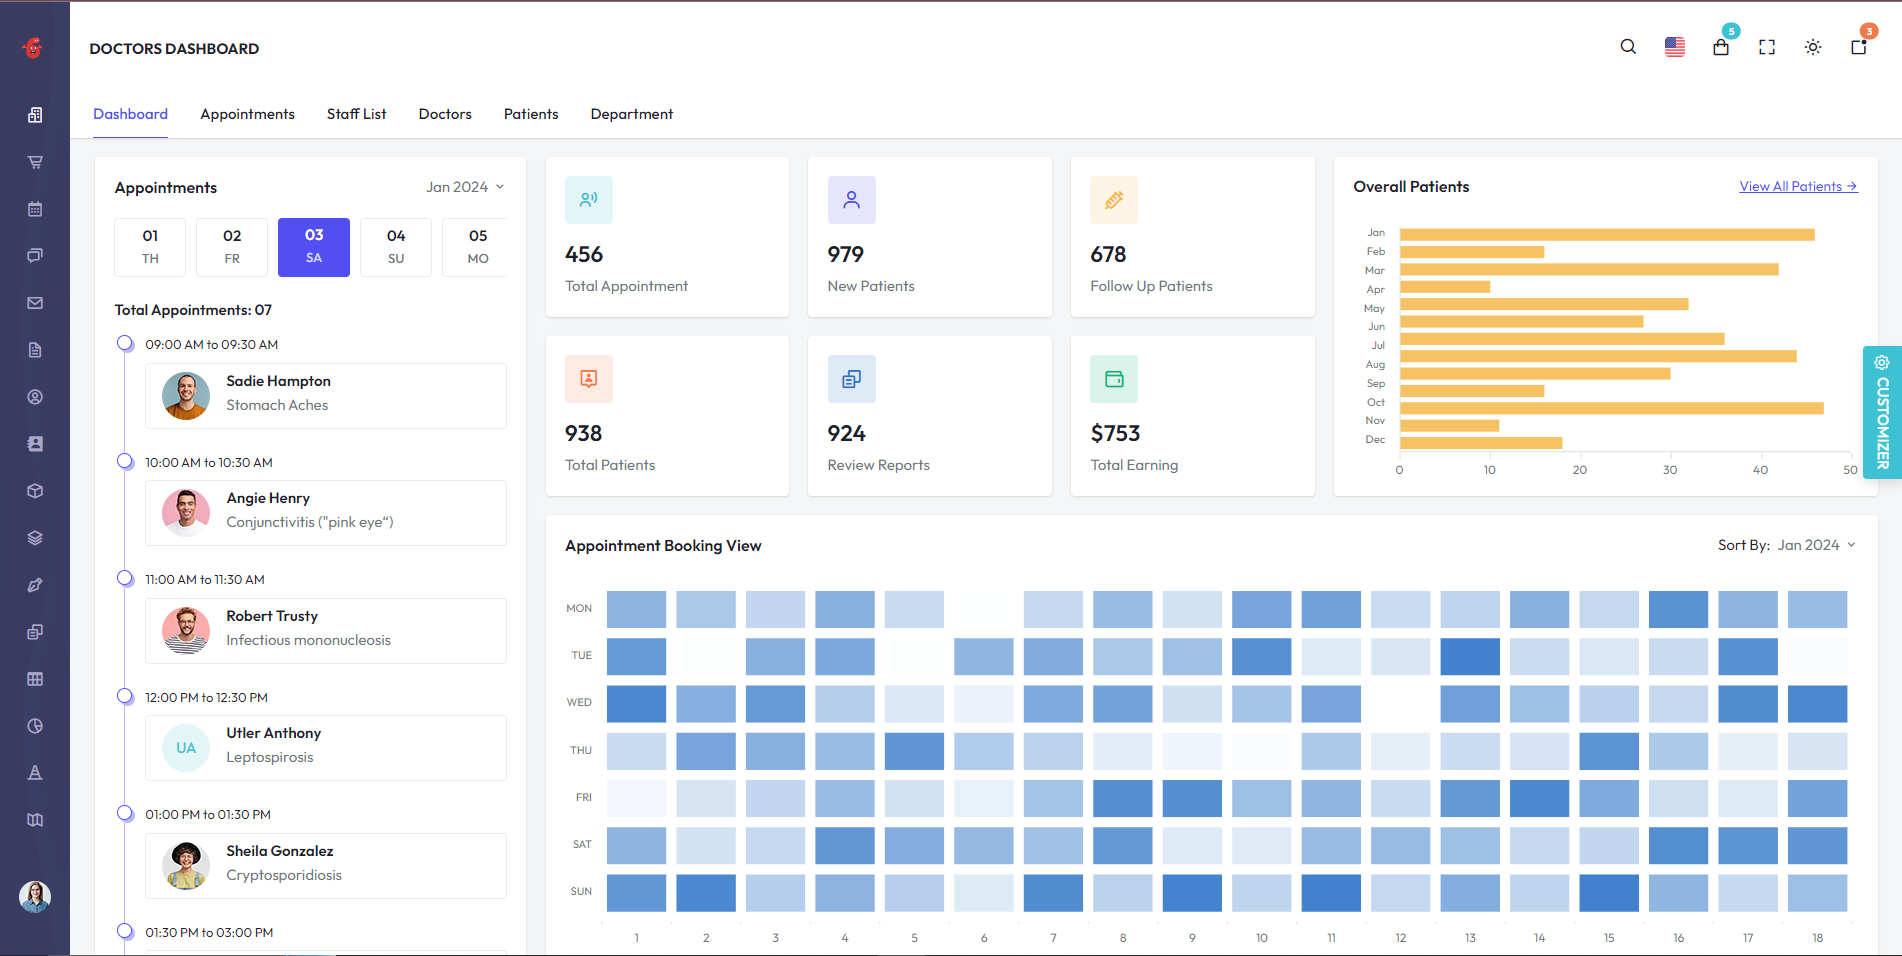The width and height of the screenshot is (1902, 956).
Task: Open the map icon in the sidebar
Action: (x=35, y=820)
